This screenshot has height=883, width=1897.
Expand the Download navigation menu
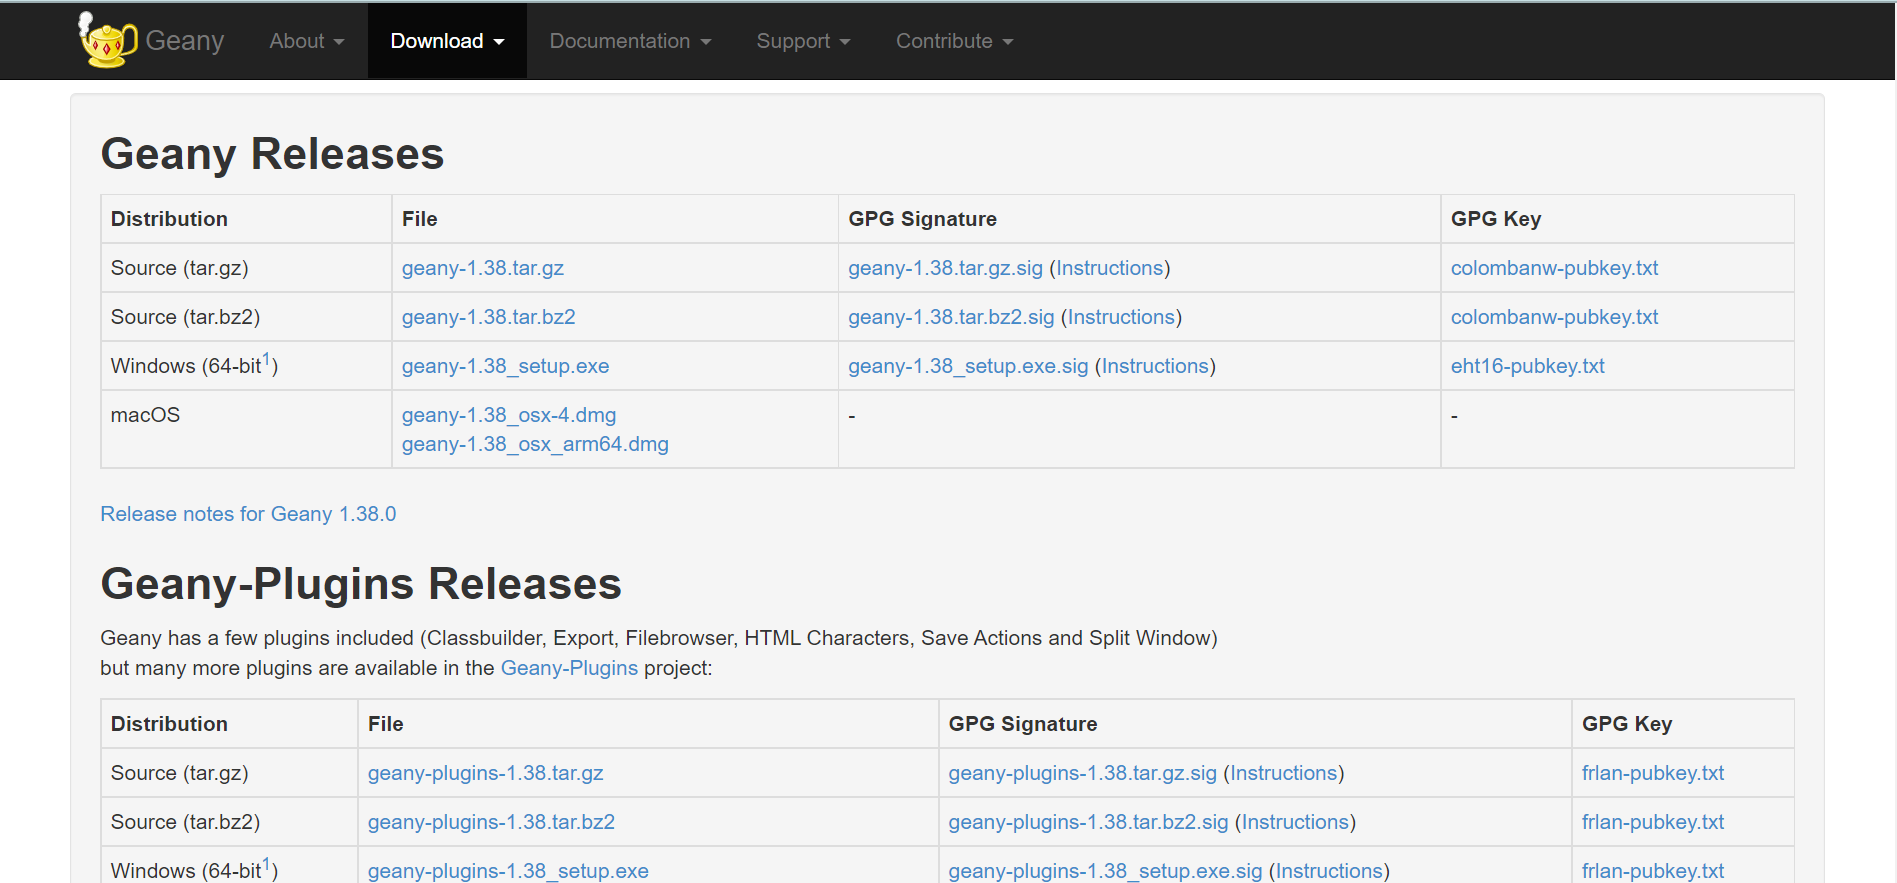[447, 41]
